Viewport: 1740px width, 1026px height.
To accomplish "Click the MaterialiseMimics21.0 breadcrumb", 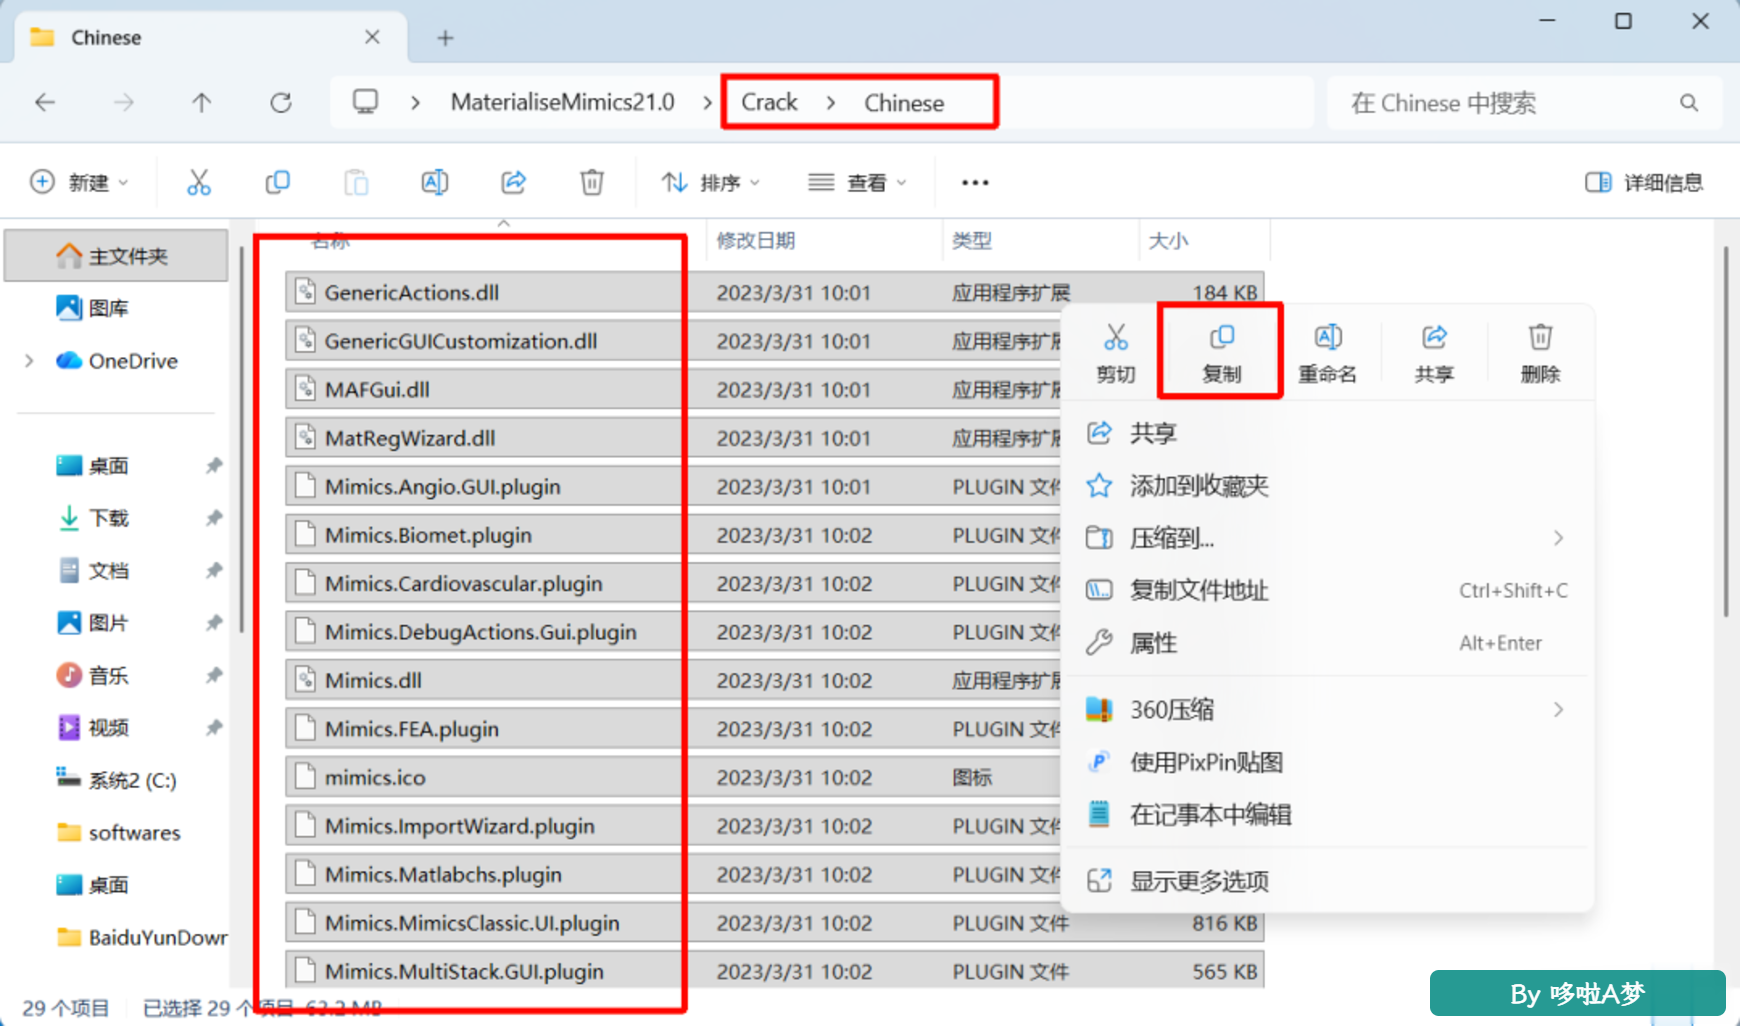I will [x=562, y=102].
